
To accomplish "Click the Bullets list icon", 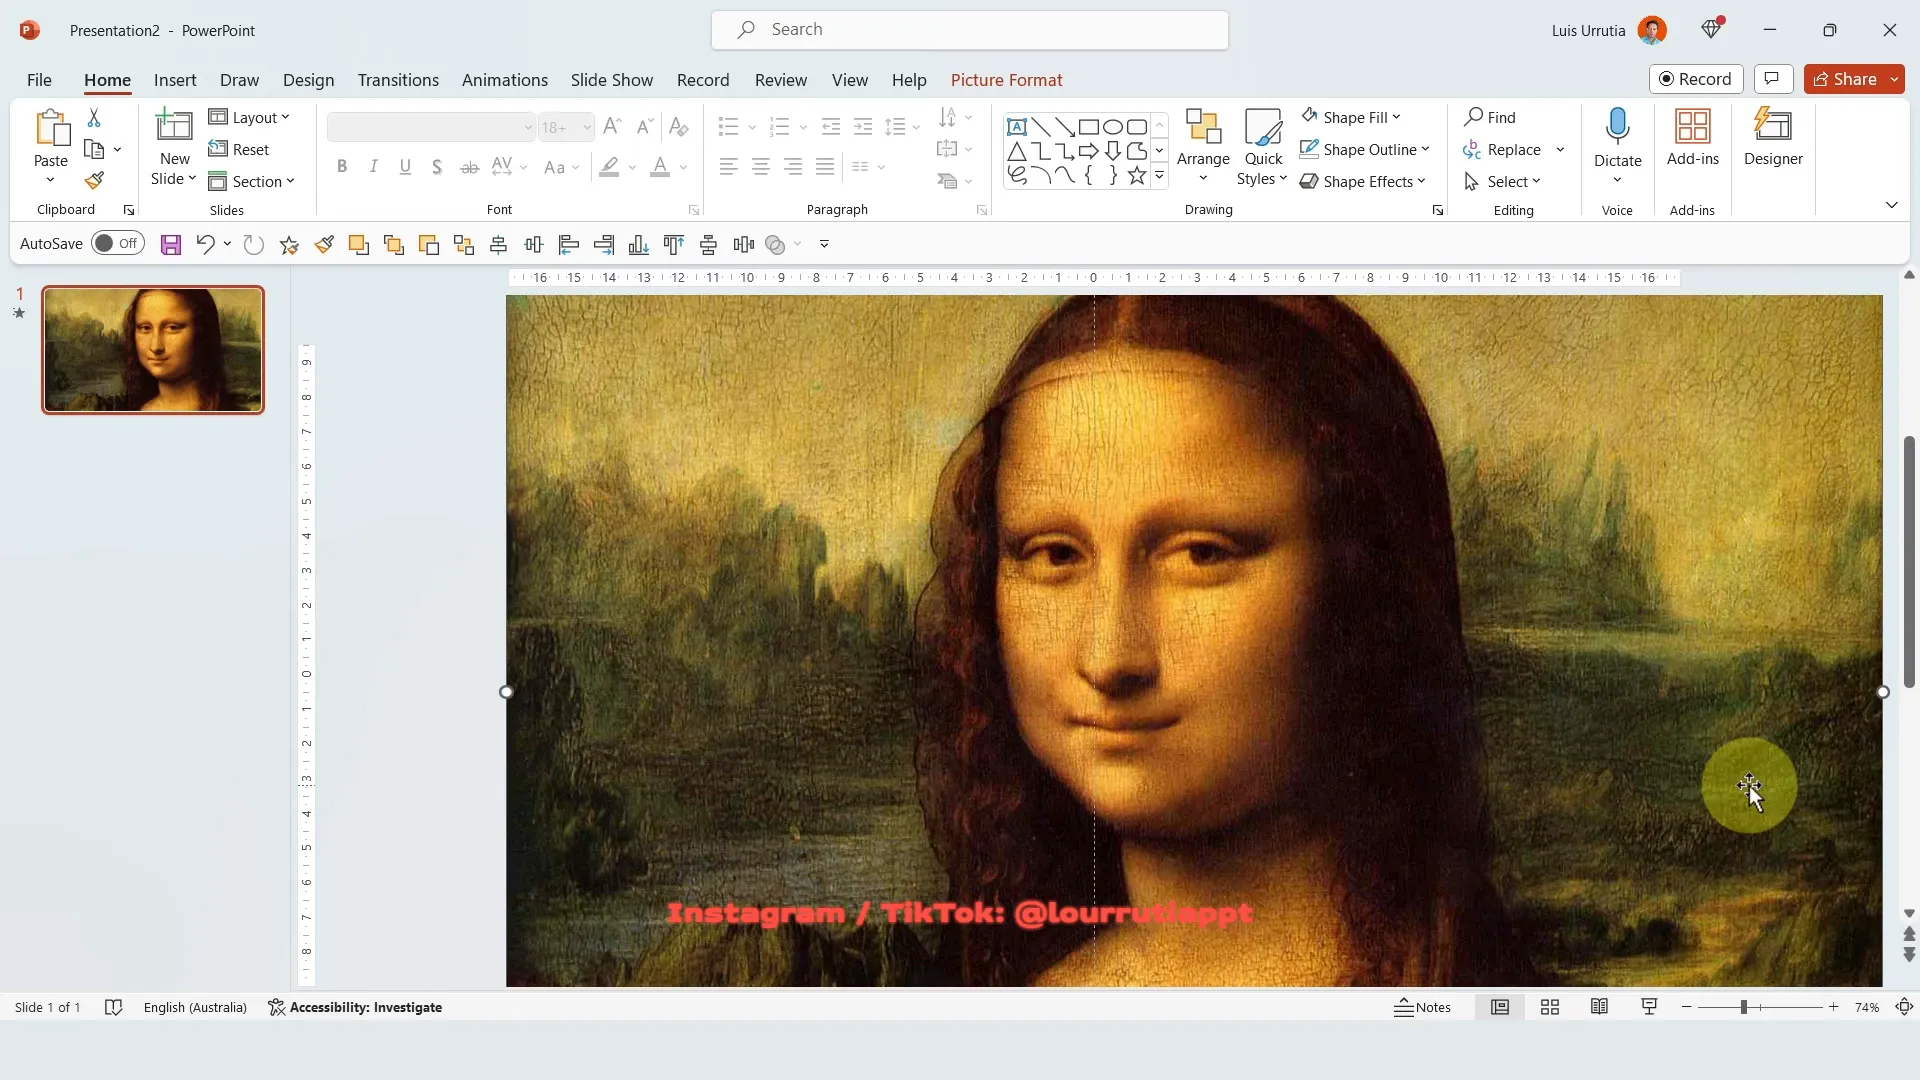I will click(x=728, y=126).
